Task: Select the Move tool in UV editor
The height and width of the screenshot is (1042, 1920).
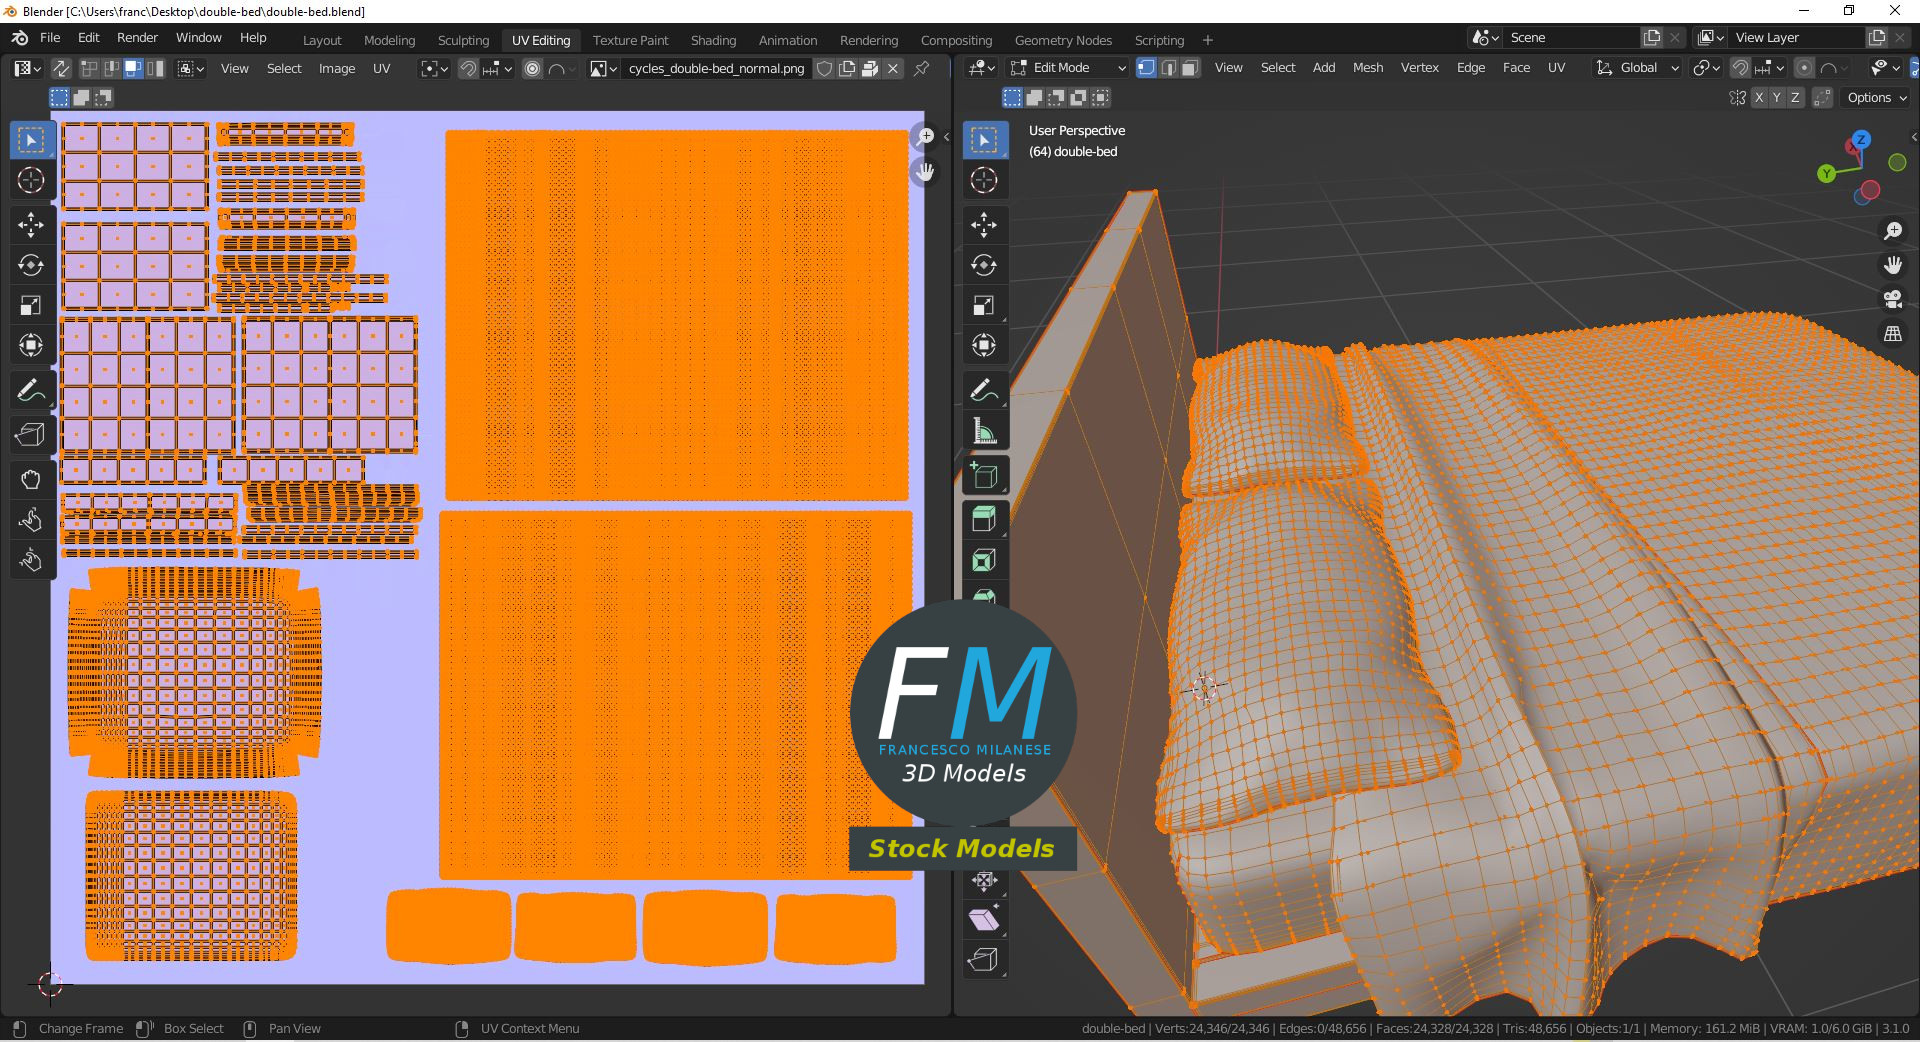Action: (x=31, y=225)
